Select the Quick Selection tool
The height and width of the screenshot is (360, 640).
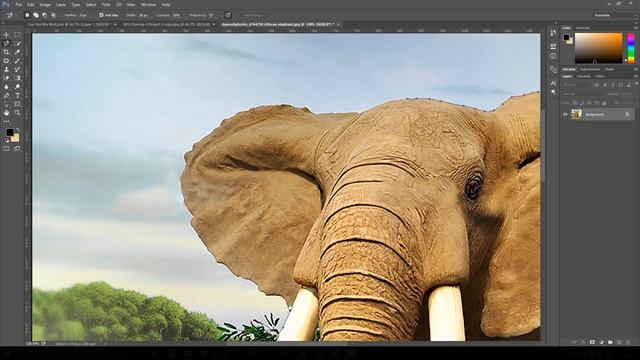tap(17, 44)
